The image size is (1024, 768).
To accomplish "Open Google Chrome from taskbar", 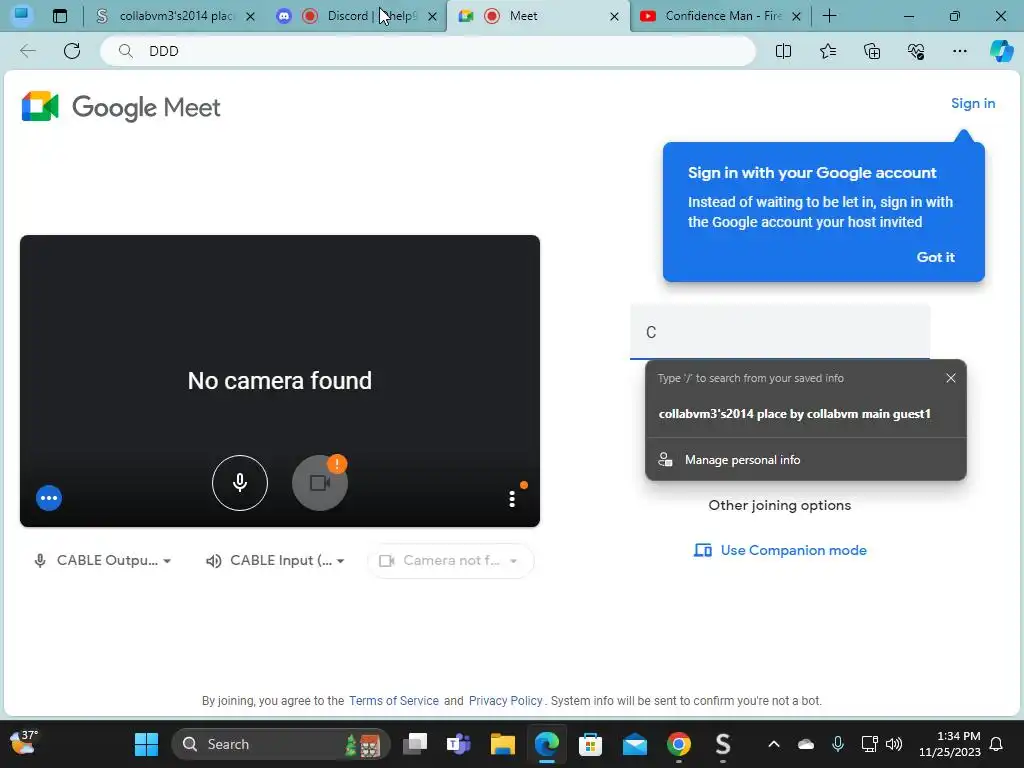I will click(x=679, y=744).
